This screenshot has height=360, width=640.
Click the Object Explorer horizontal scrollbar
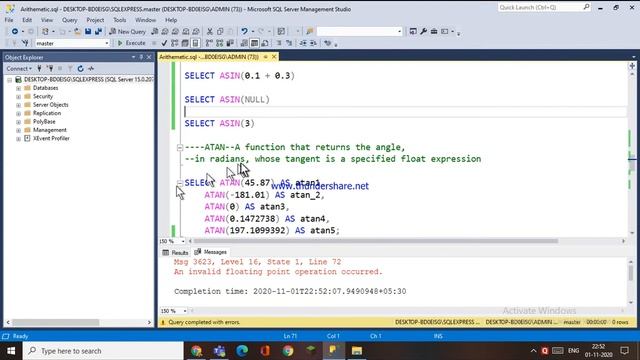56,322
